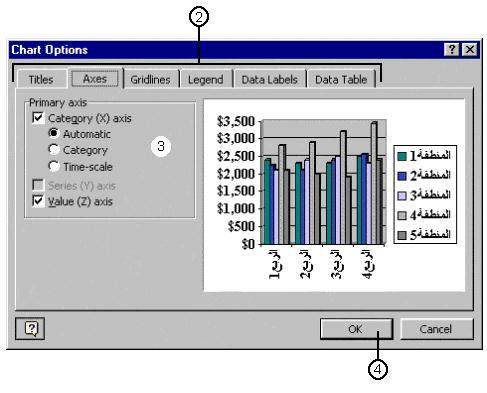Screen dimensions: 487x393
Task: Dismiss the dialog with Cancel
Action: 436,329
